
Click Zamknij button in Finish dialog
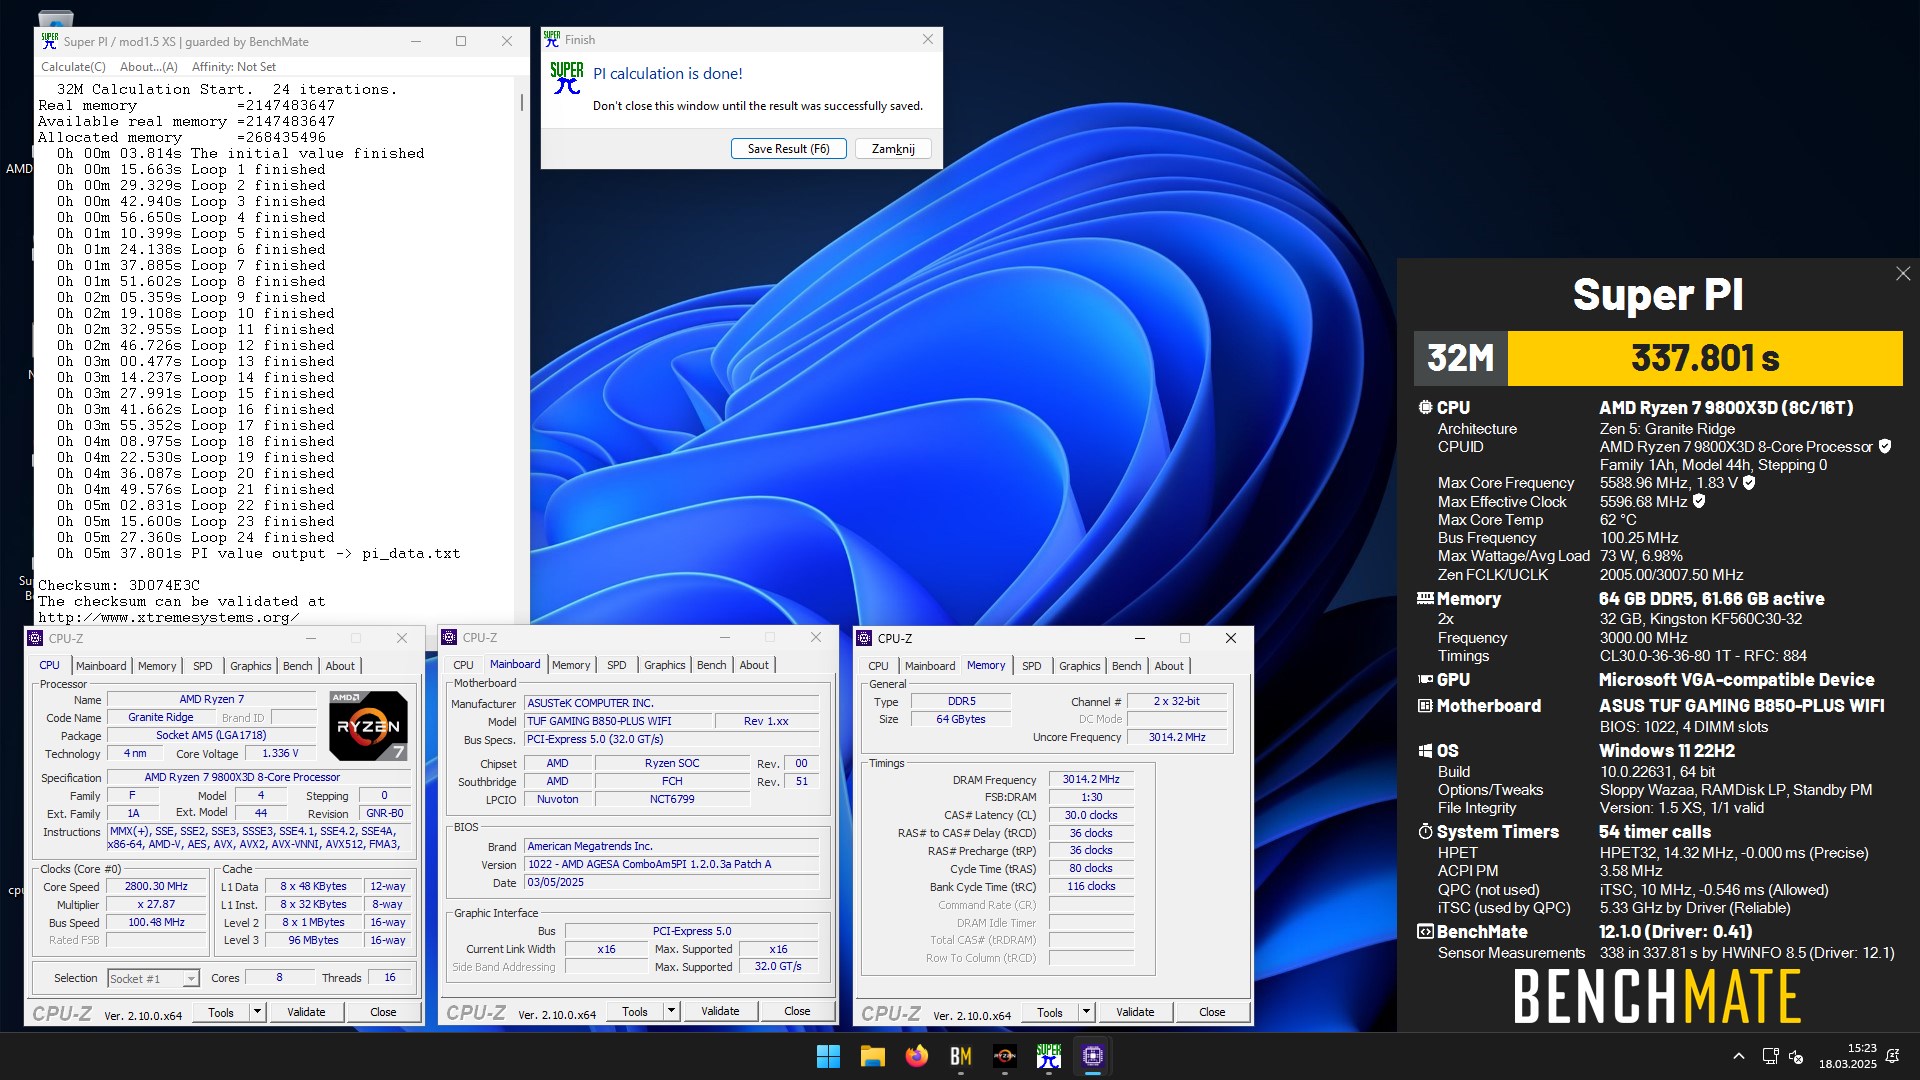click(893, 149)
